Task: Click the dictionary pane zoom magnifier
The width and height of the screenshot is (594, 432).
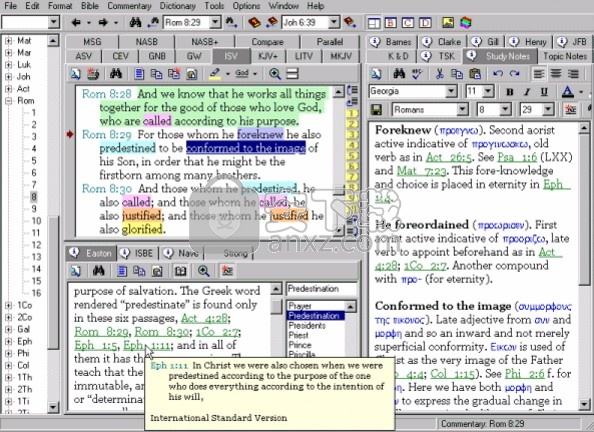Action: [x=203, y=271]
